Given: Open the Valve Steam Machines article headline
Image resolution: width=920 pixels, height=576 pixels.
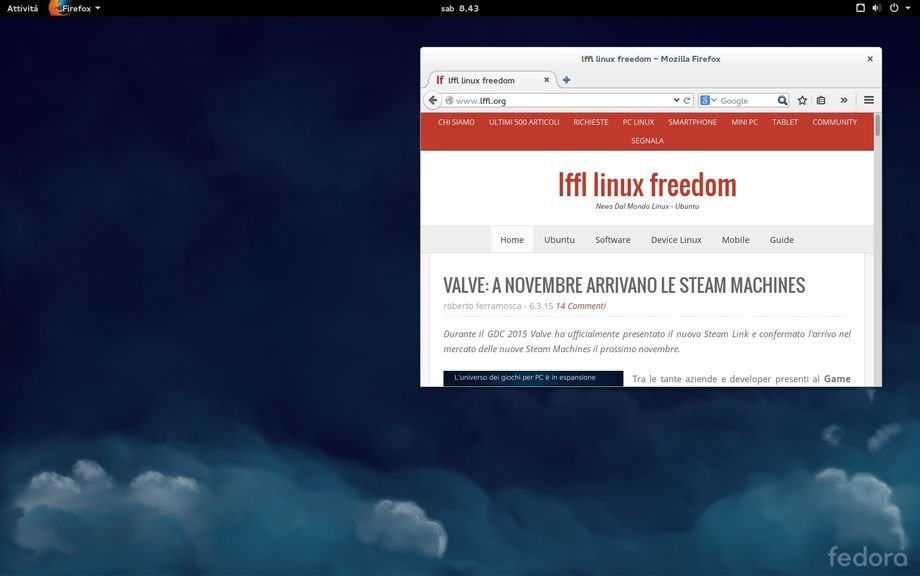Looking at the screenshot, I should [x=624, y=285].
